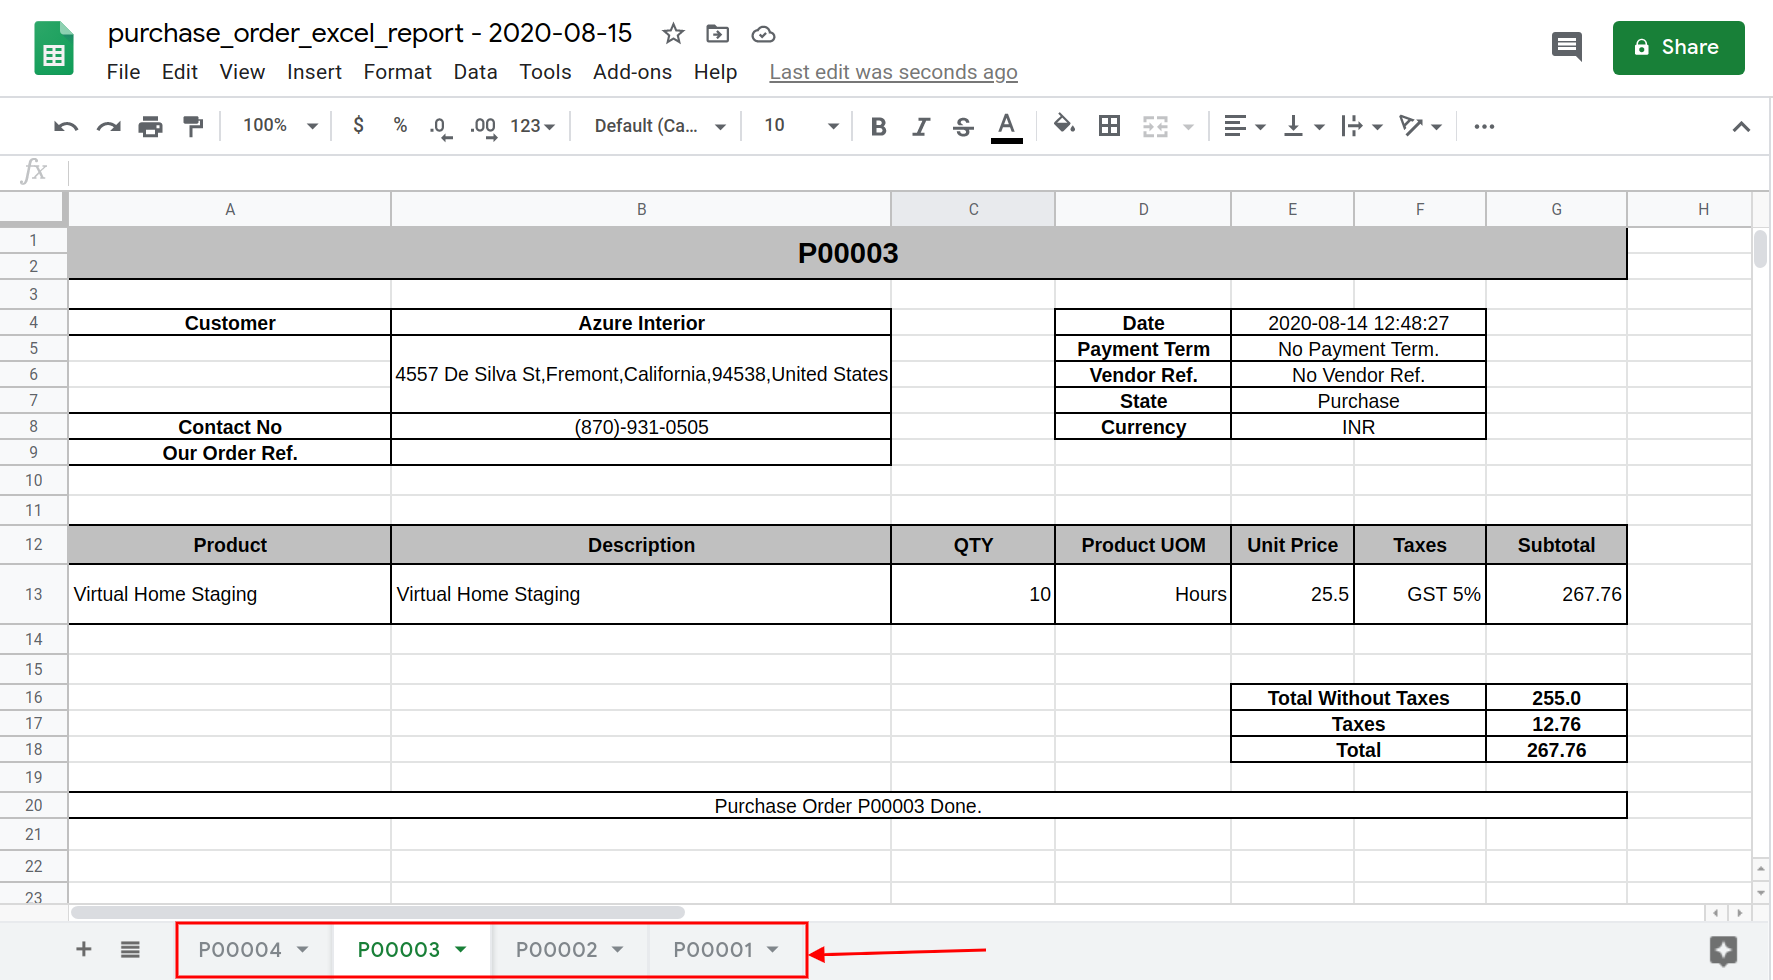Open the Default font family dropdown

tap(660, 126)
